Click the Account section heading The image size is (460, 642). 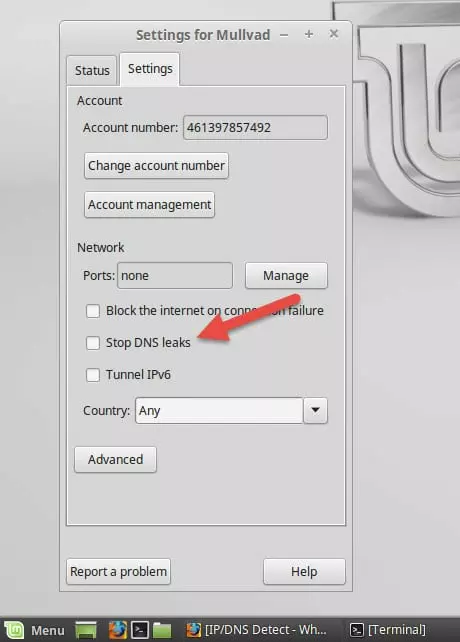pos(100,101)
